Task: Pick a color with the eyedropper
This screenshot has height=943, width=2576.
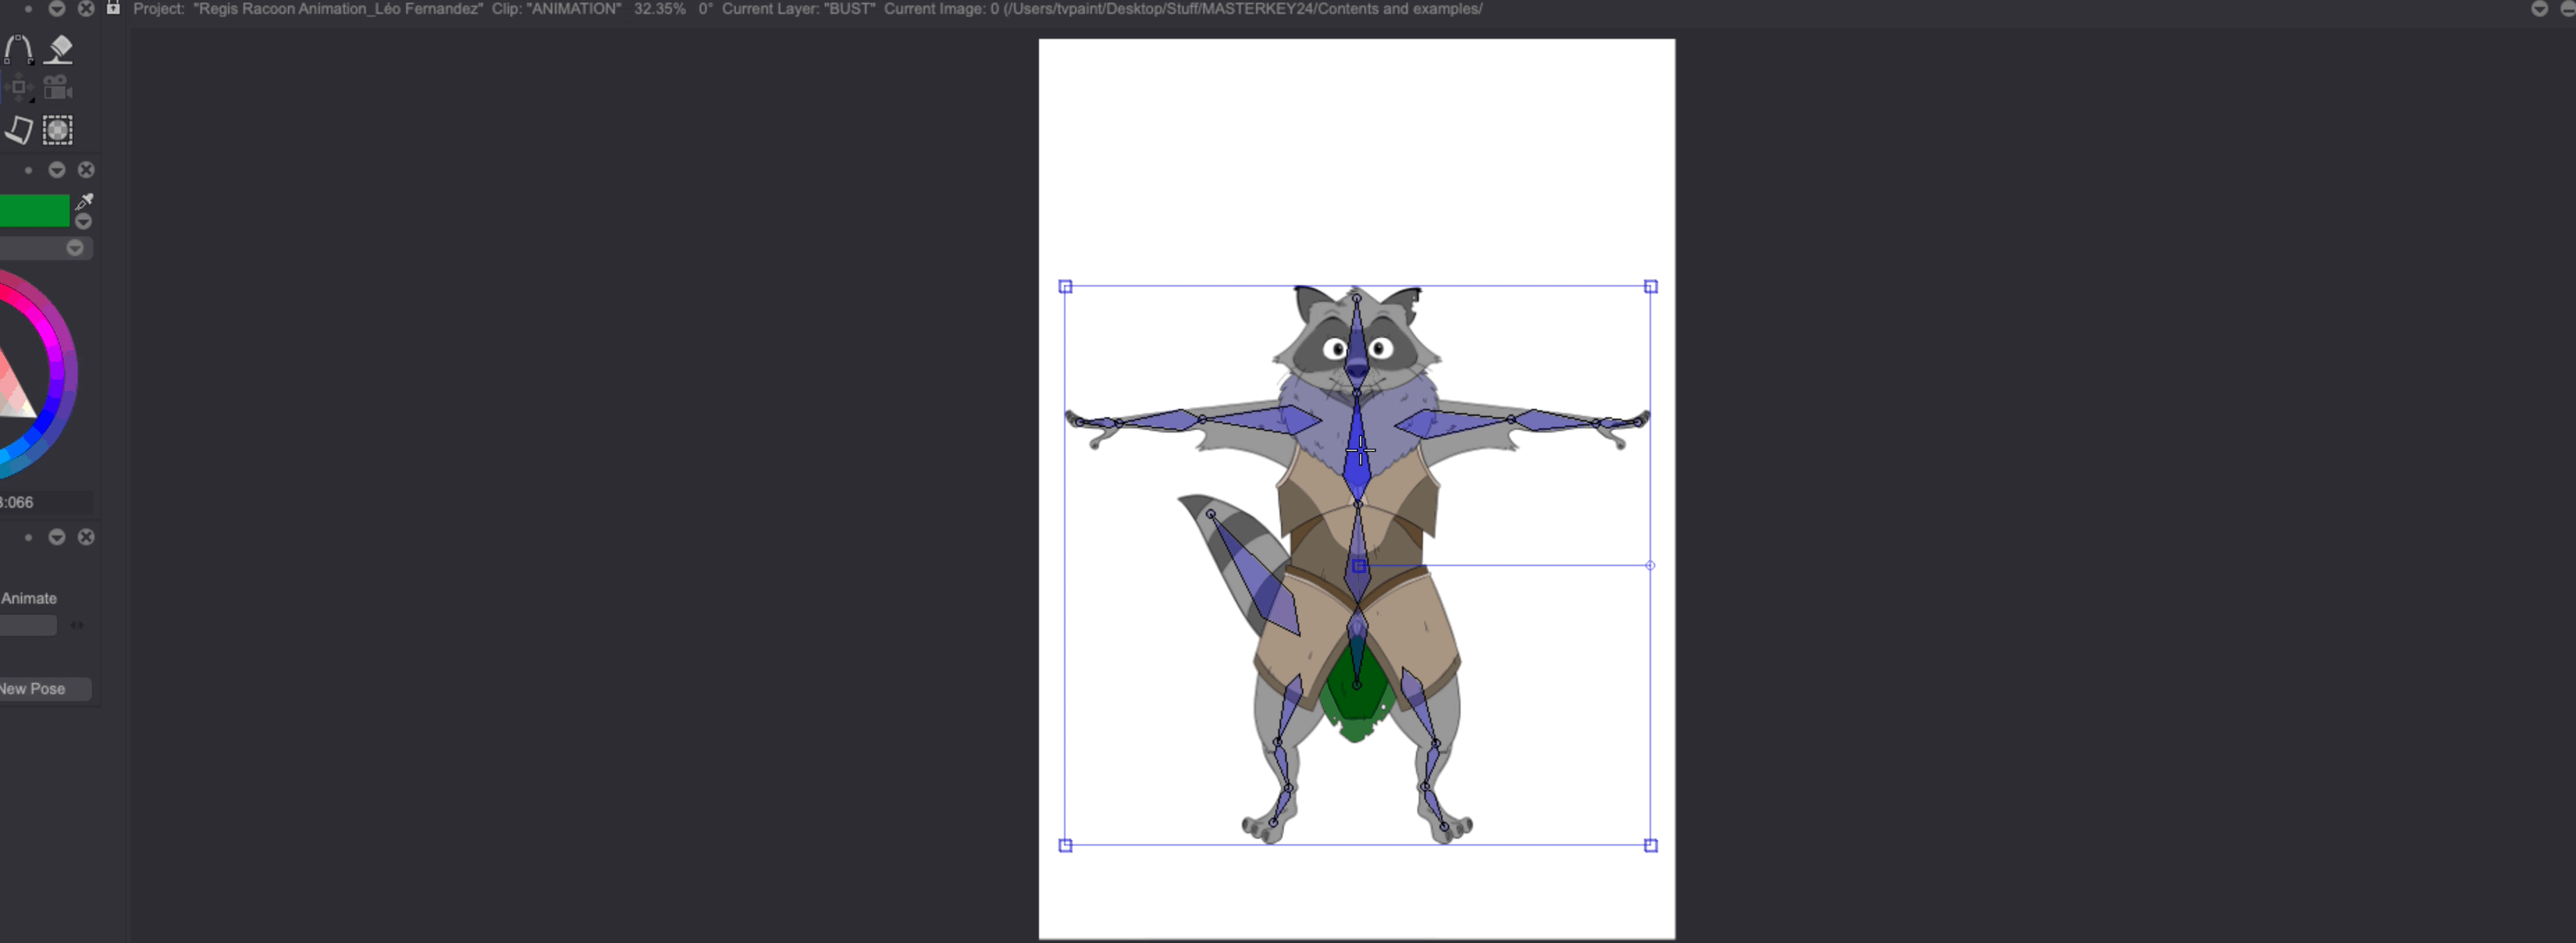Action: pos(84,201)
